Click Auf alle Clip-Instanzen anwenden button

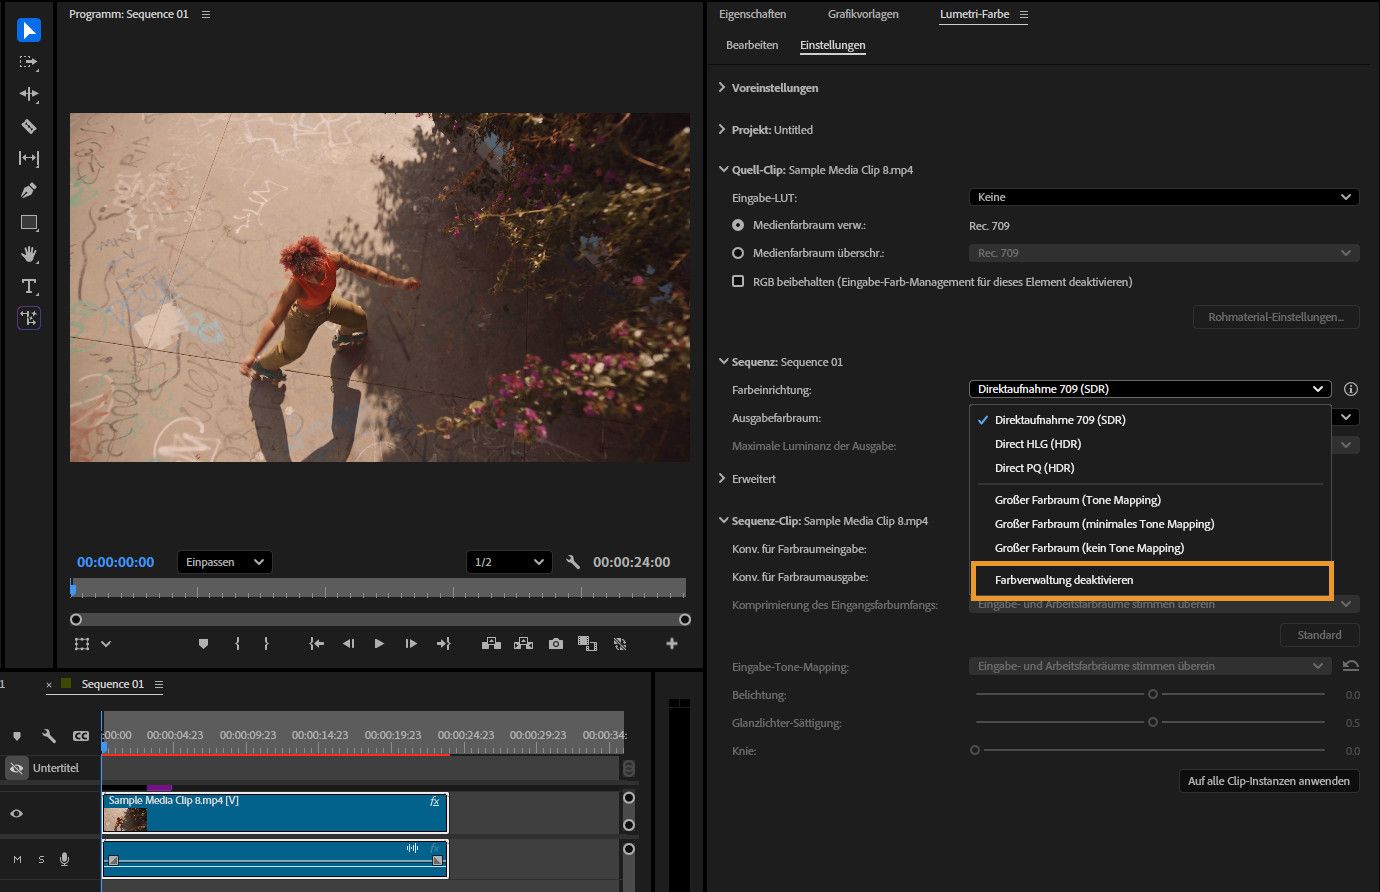click(x=1268, y=781)
